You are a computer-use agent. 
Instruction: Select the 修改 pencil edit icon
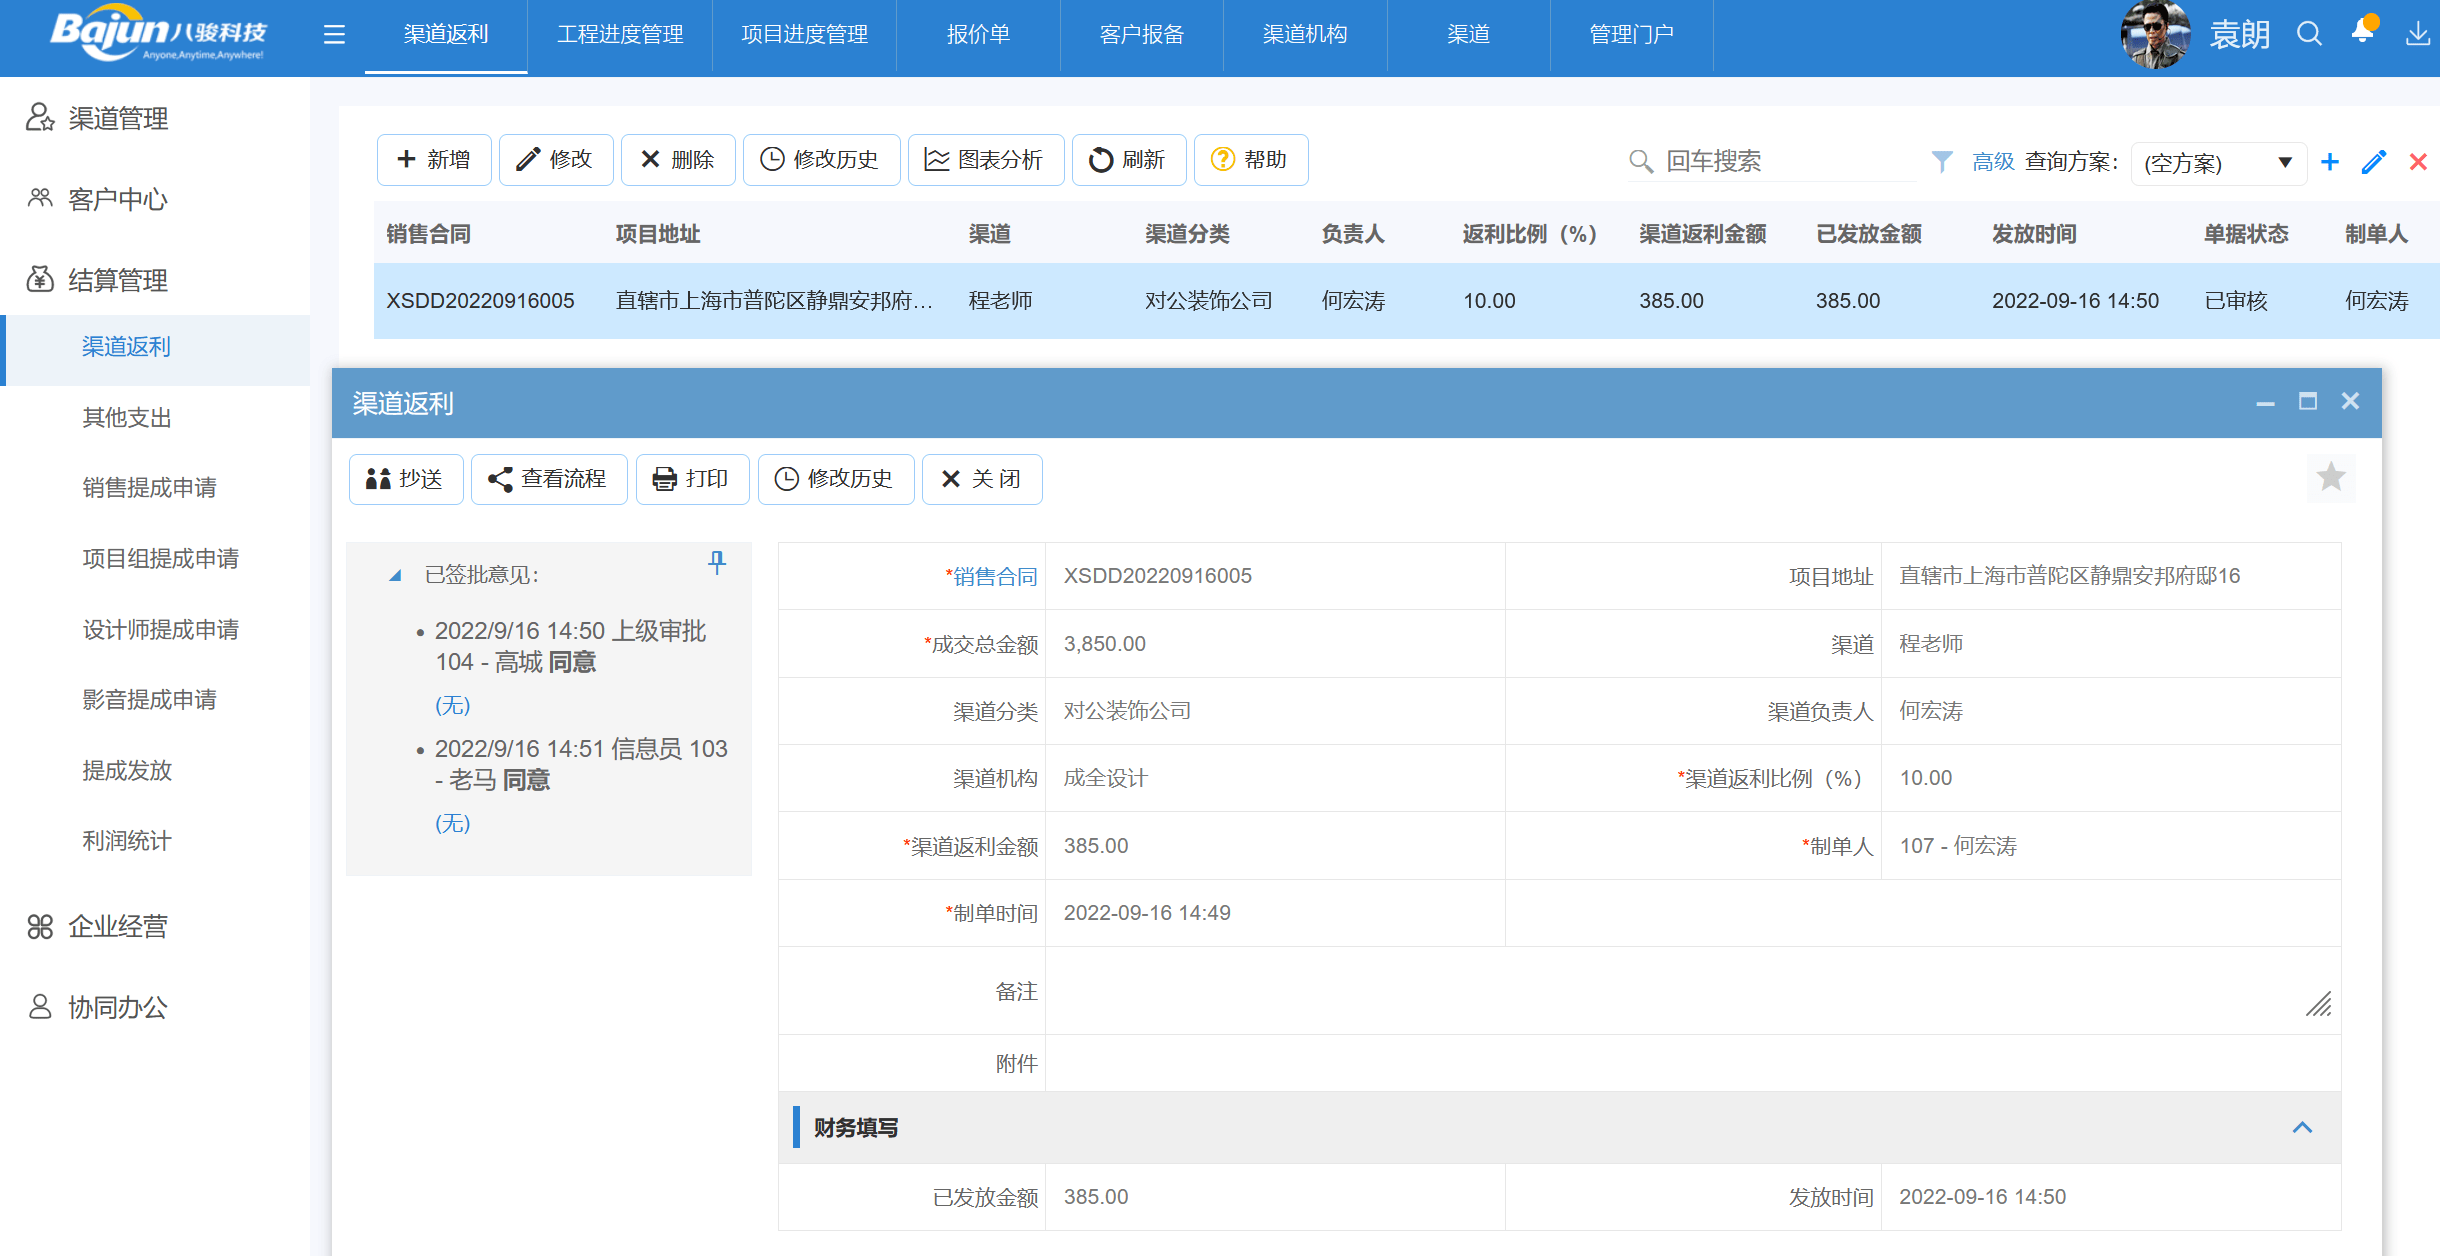point(527,159)
